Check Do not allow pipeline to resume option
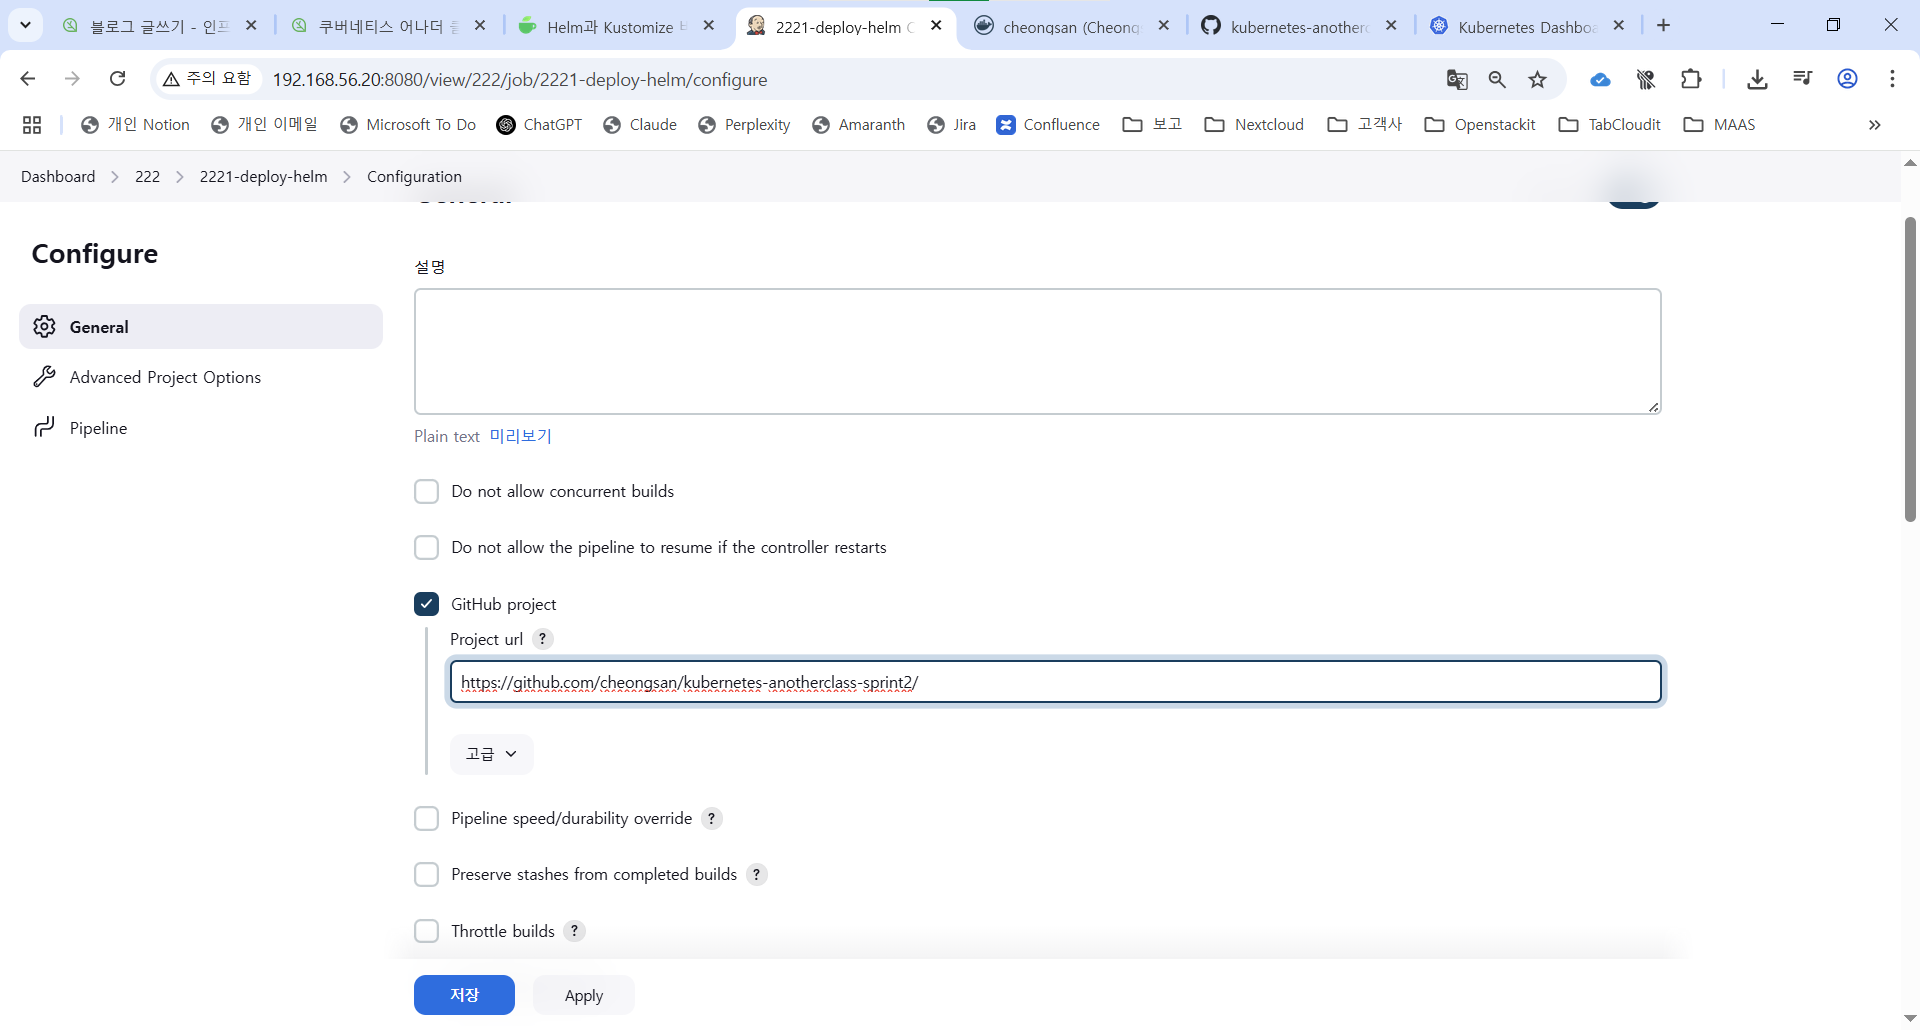This screenshot has height=1030, width=1920. tap(426, 548)
